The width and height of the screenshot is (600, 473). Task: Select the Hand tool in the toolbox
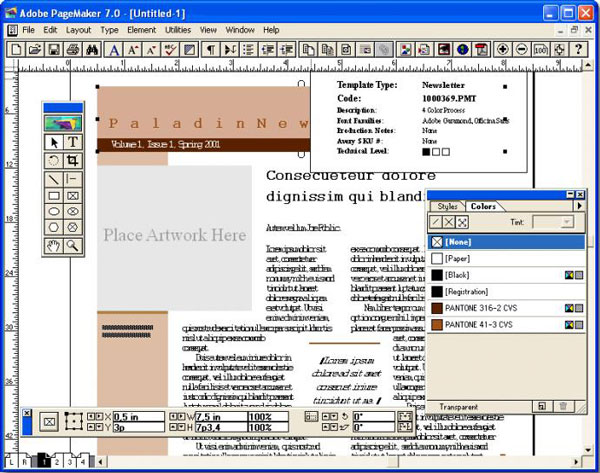coord(54,246)
